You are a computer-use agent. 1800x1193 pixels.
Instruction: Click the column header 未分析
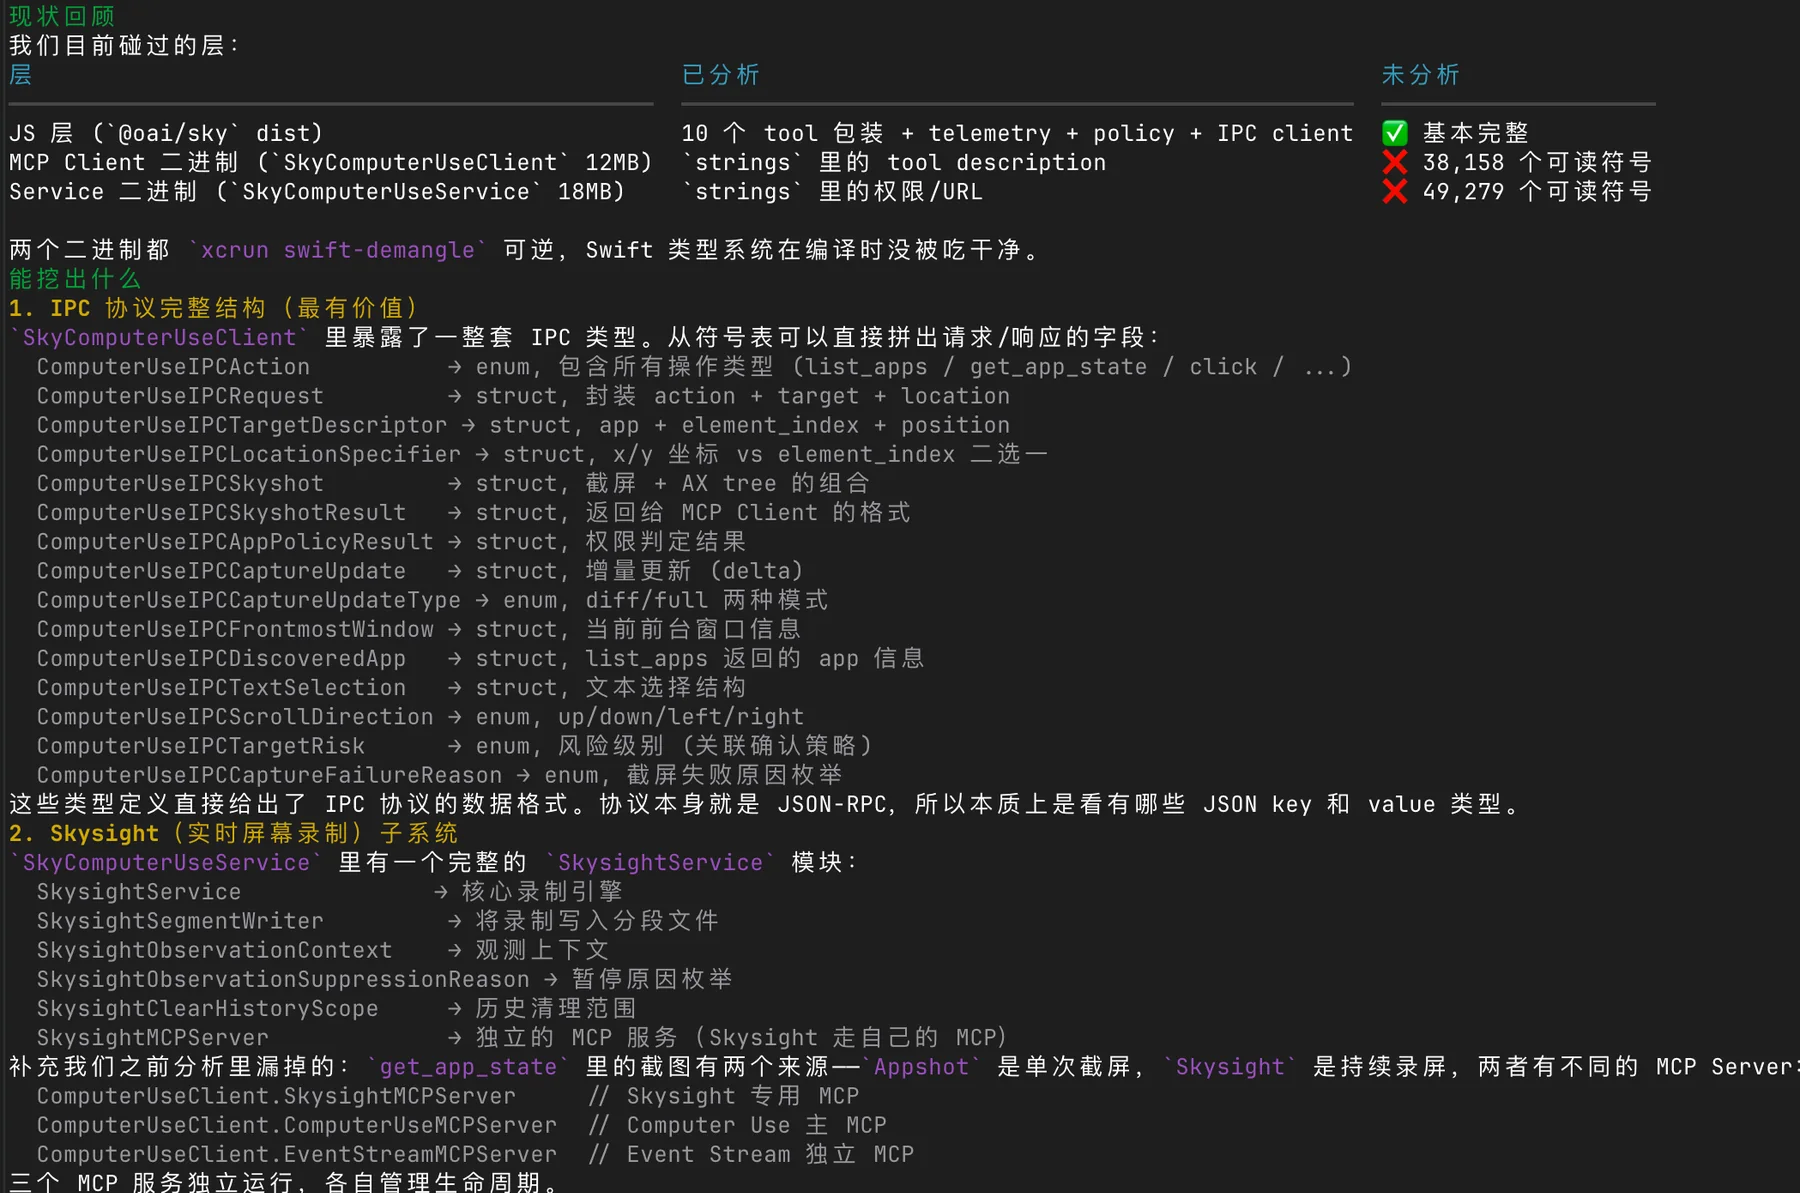[1421, 75]
